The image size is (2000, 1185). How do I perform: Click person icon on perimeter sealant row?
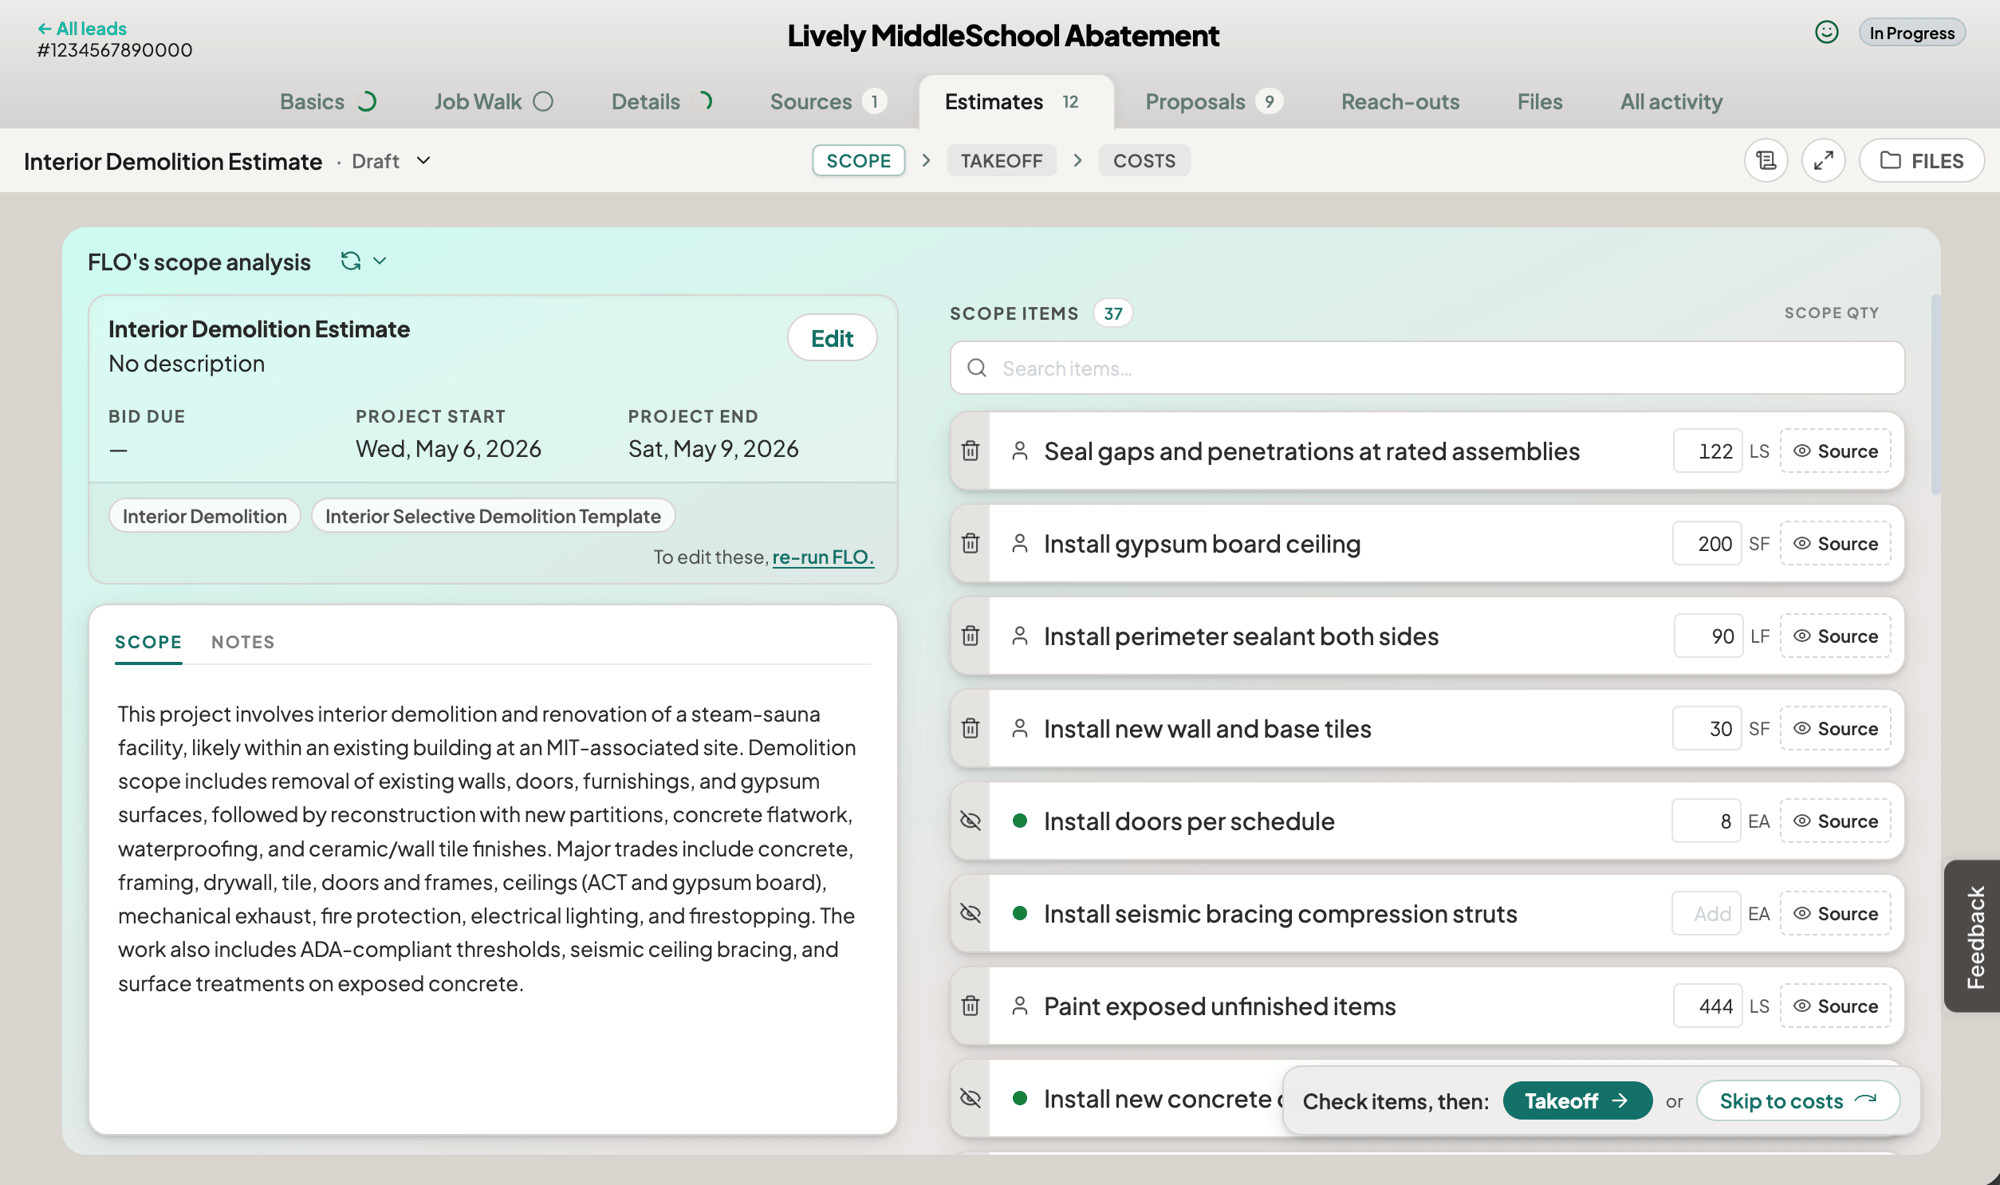pyautogui.click(x=1019, y=636)
